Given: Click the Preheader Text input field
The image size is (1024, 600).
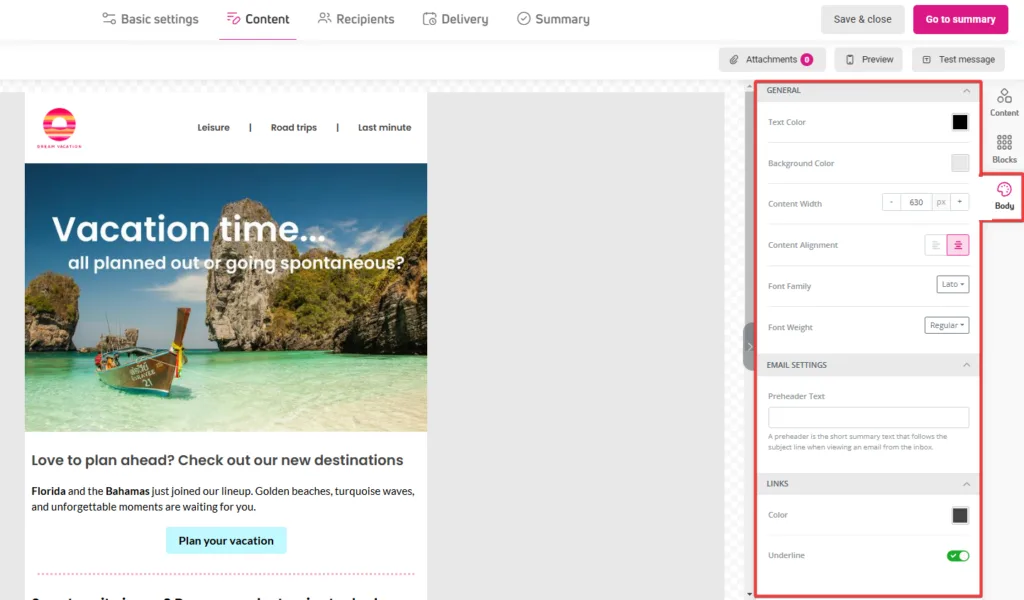Looking at the screenshot, I should coord(868,417).
